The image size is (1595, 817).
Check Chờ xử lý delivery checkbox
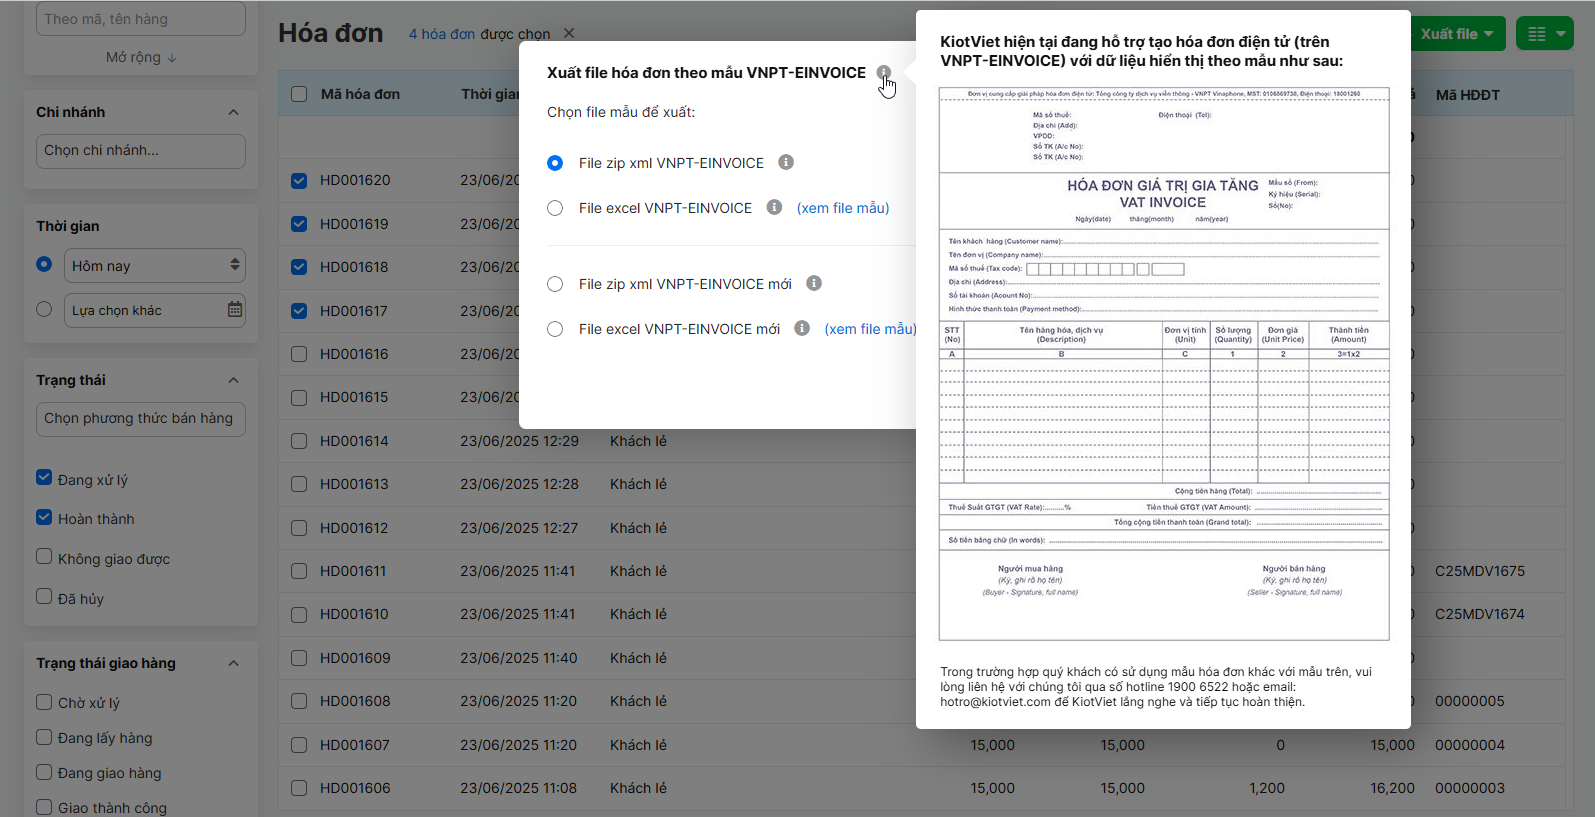click(x=44, y=702)
